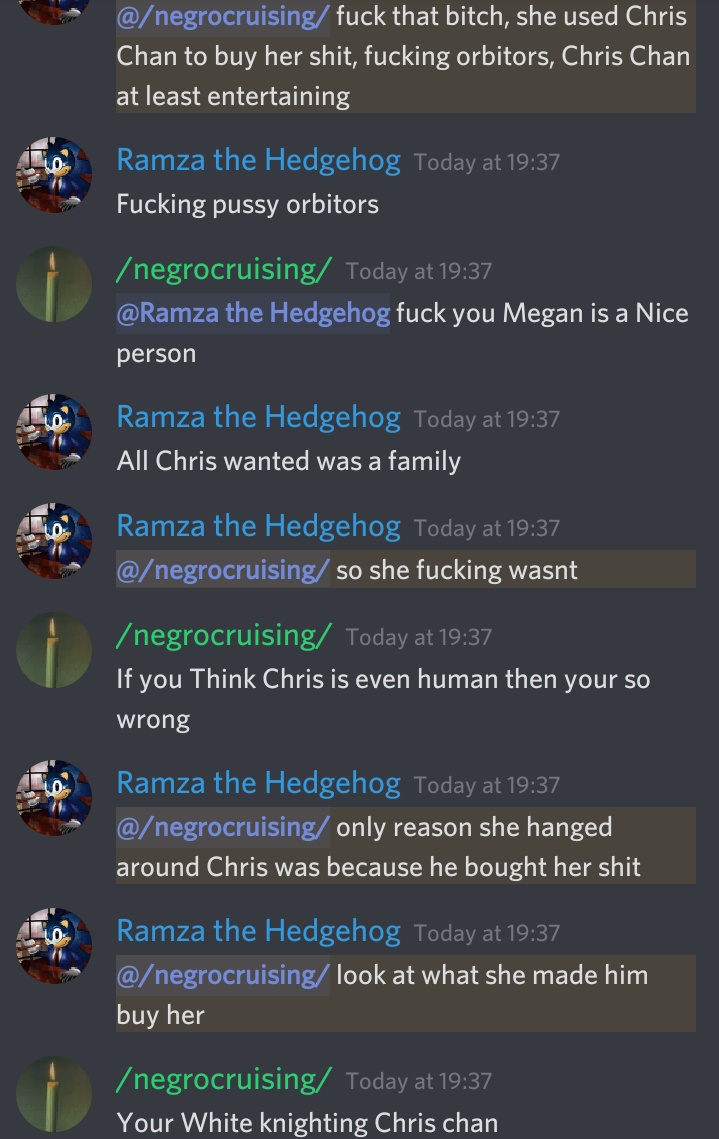Click timestamp beside 'Your White knighting' sender name
Viewport: 719px width, 1139px height.
point(419,1081)
